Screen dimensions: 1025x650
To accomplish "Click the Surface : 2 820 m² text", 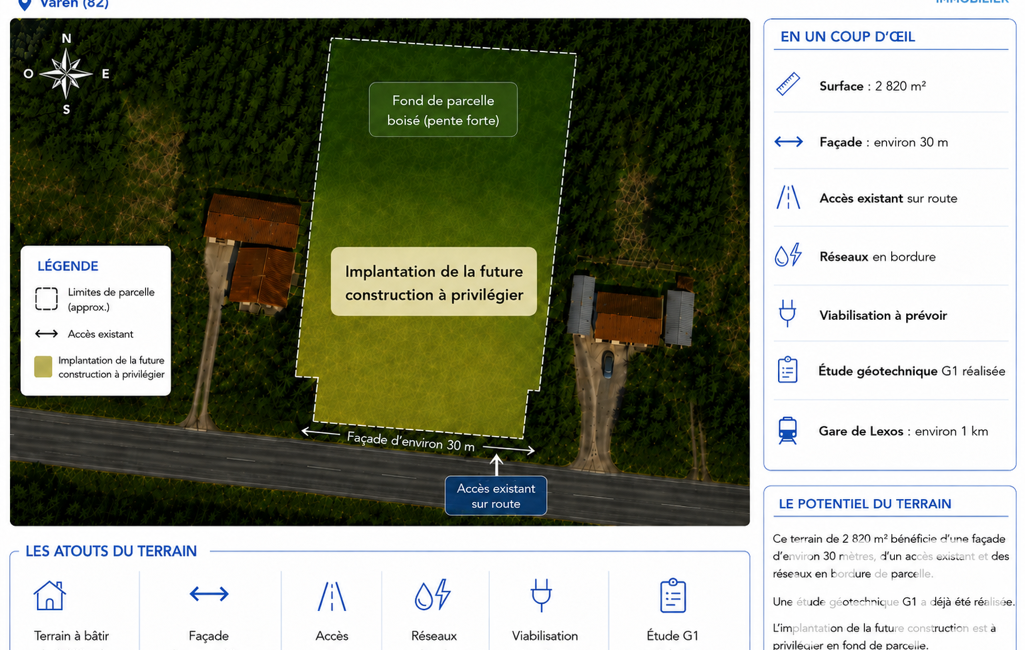I will [873, 86].
